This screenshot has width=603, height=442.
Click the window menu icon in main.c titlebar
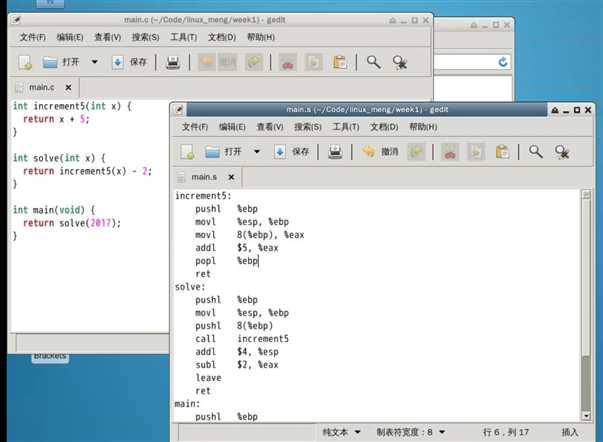click(x=16, y=20)
